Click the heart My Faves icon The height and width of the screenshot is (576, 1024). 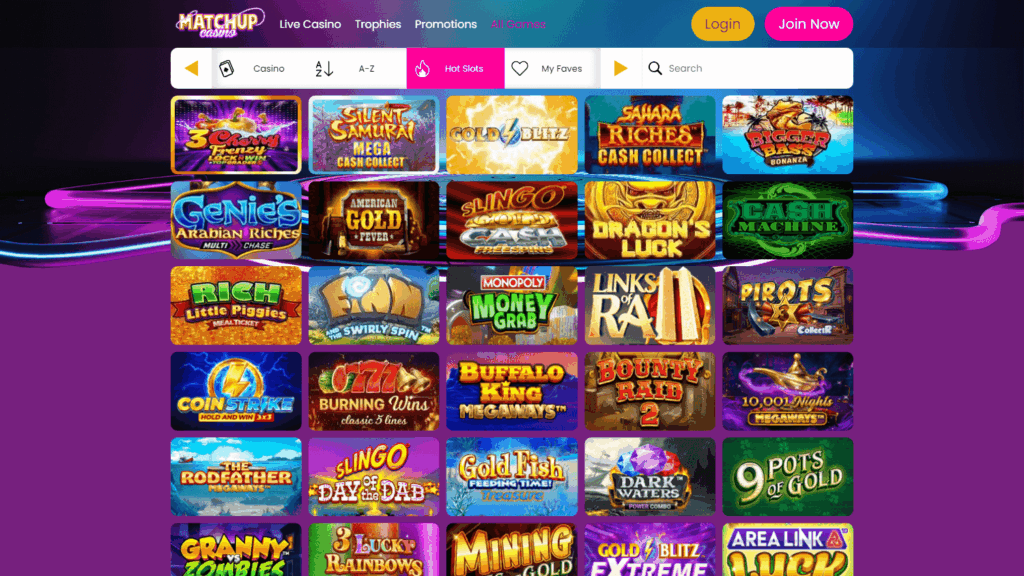coord(519,68)
